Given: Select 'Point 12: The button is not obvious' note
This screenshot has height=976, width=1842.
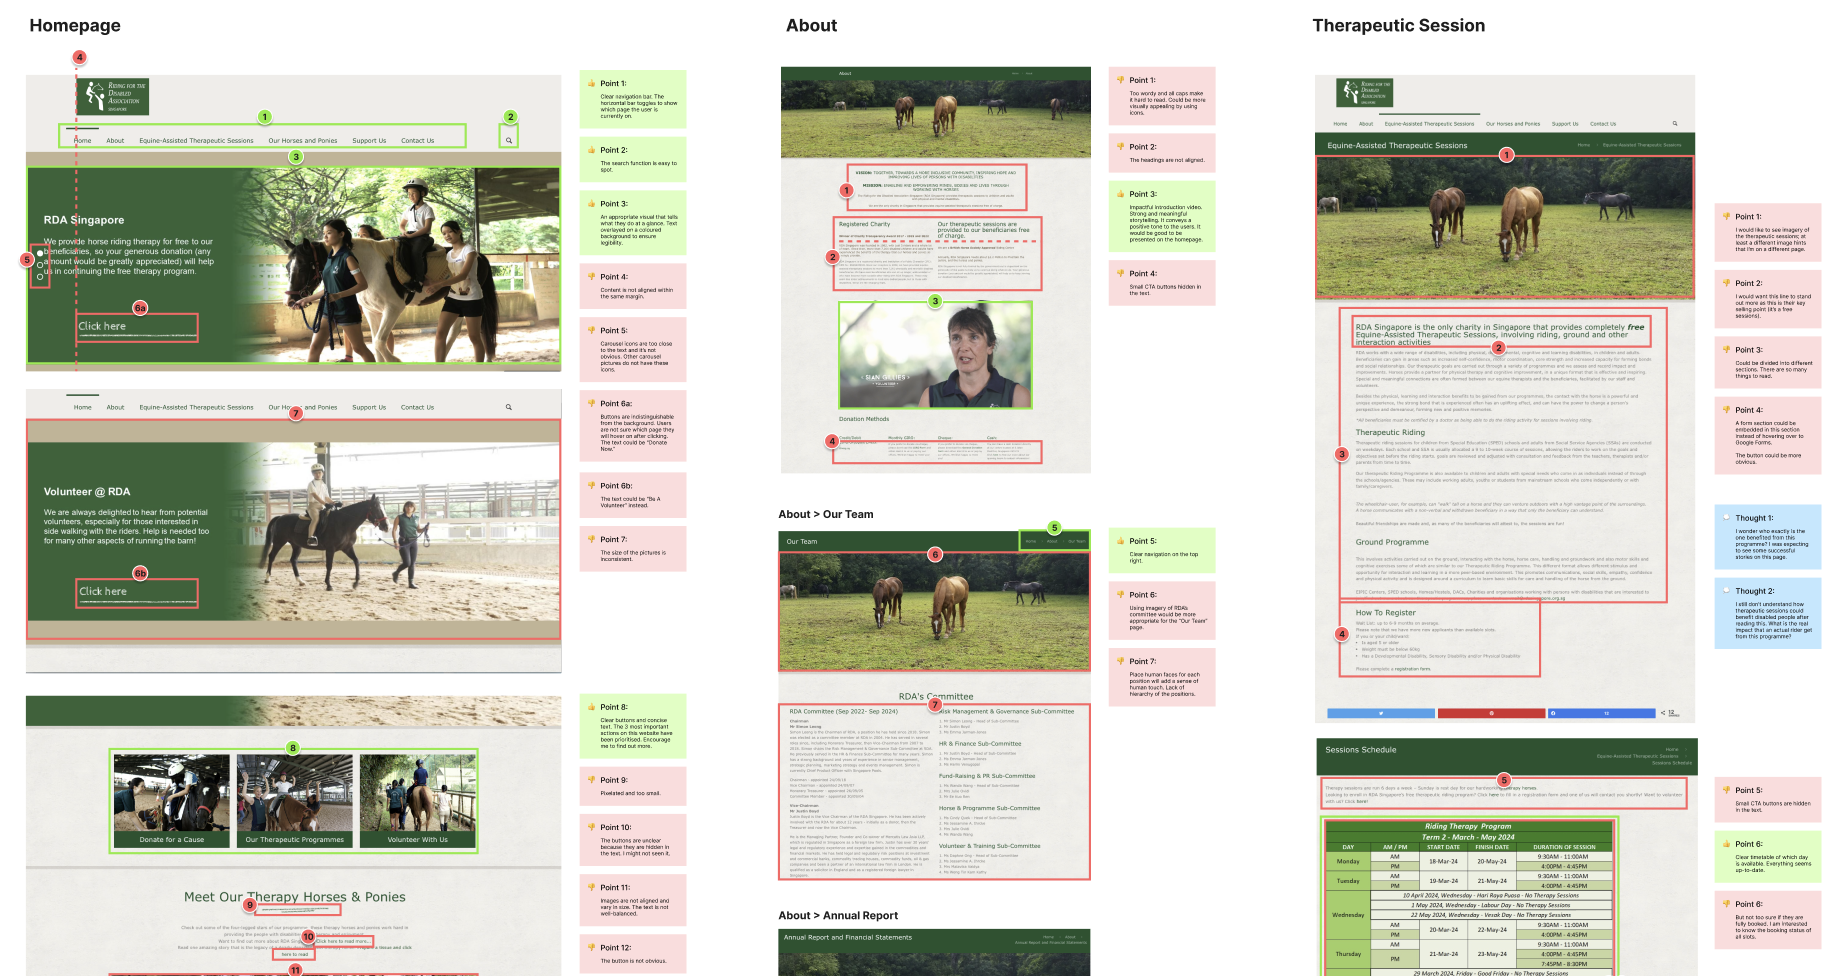Looking at the screenshot, I should [633, 955].
